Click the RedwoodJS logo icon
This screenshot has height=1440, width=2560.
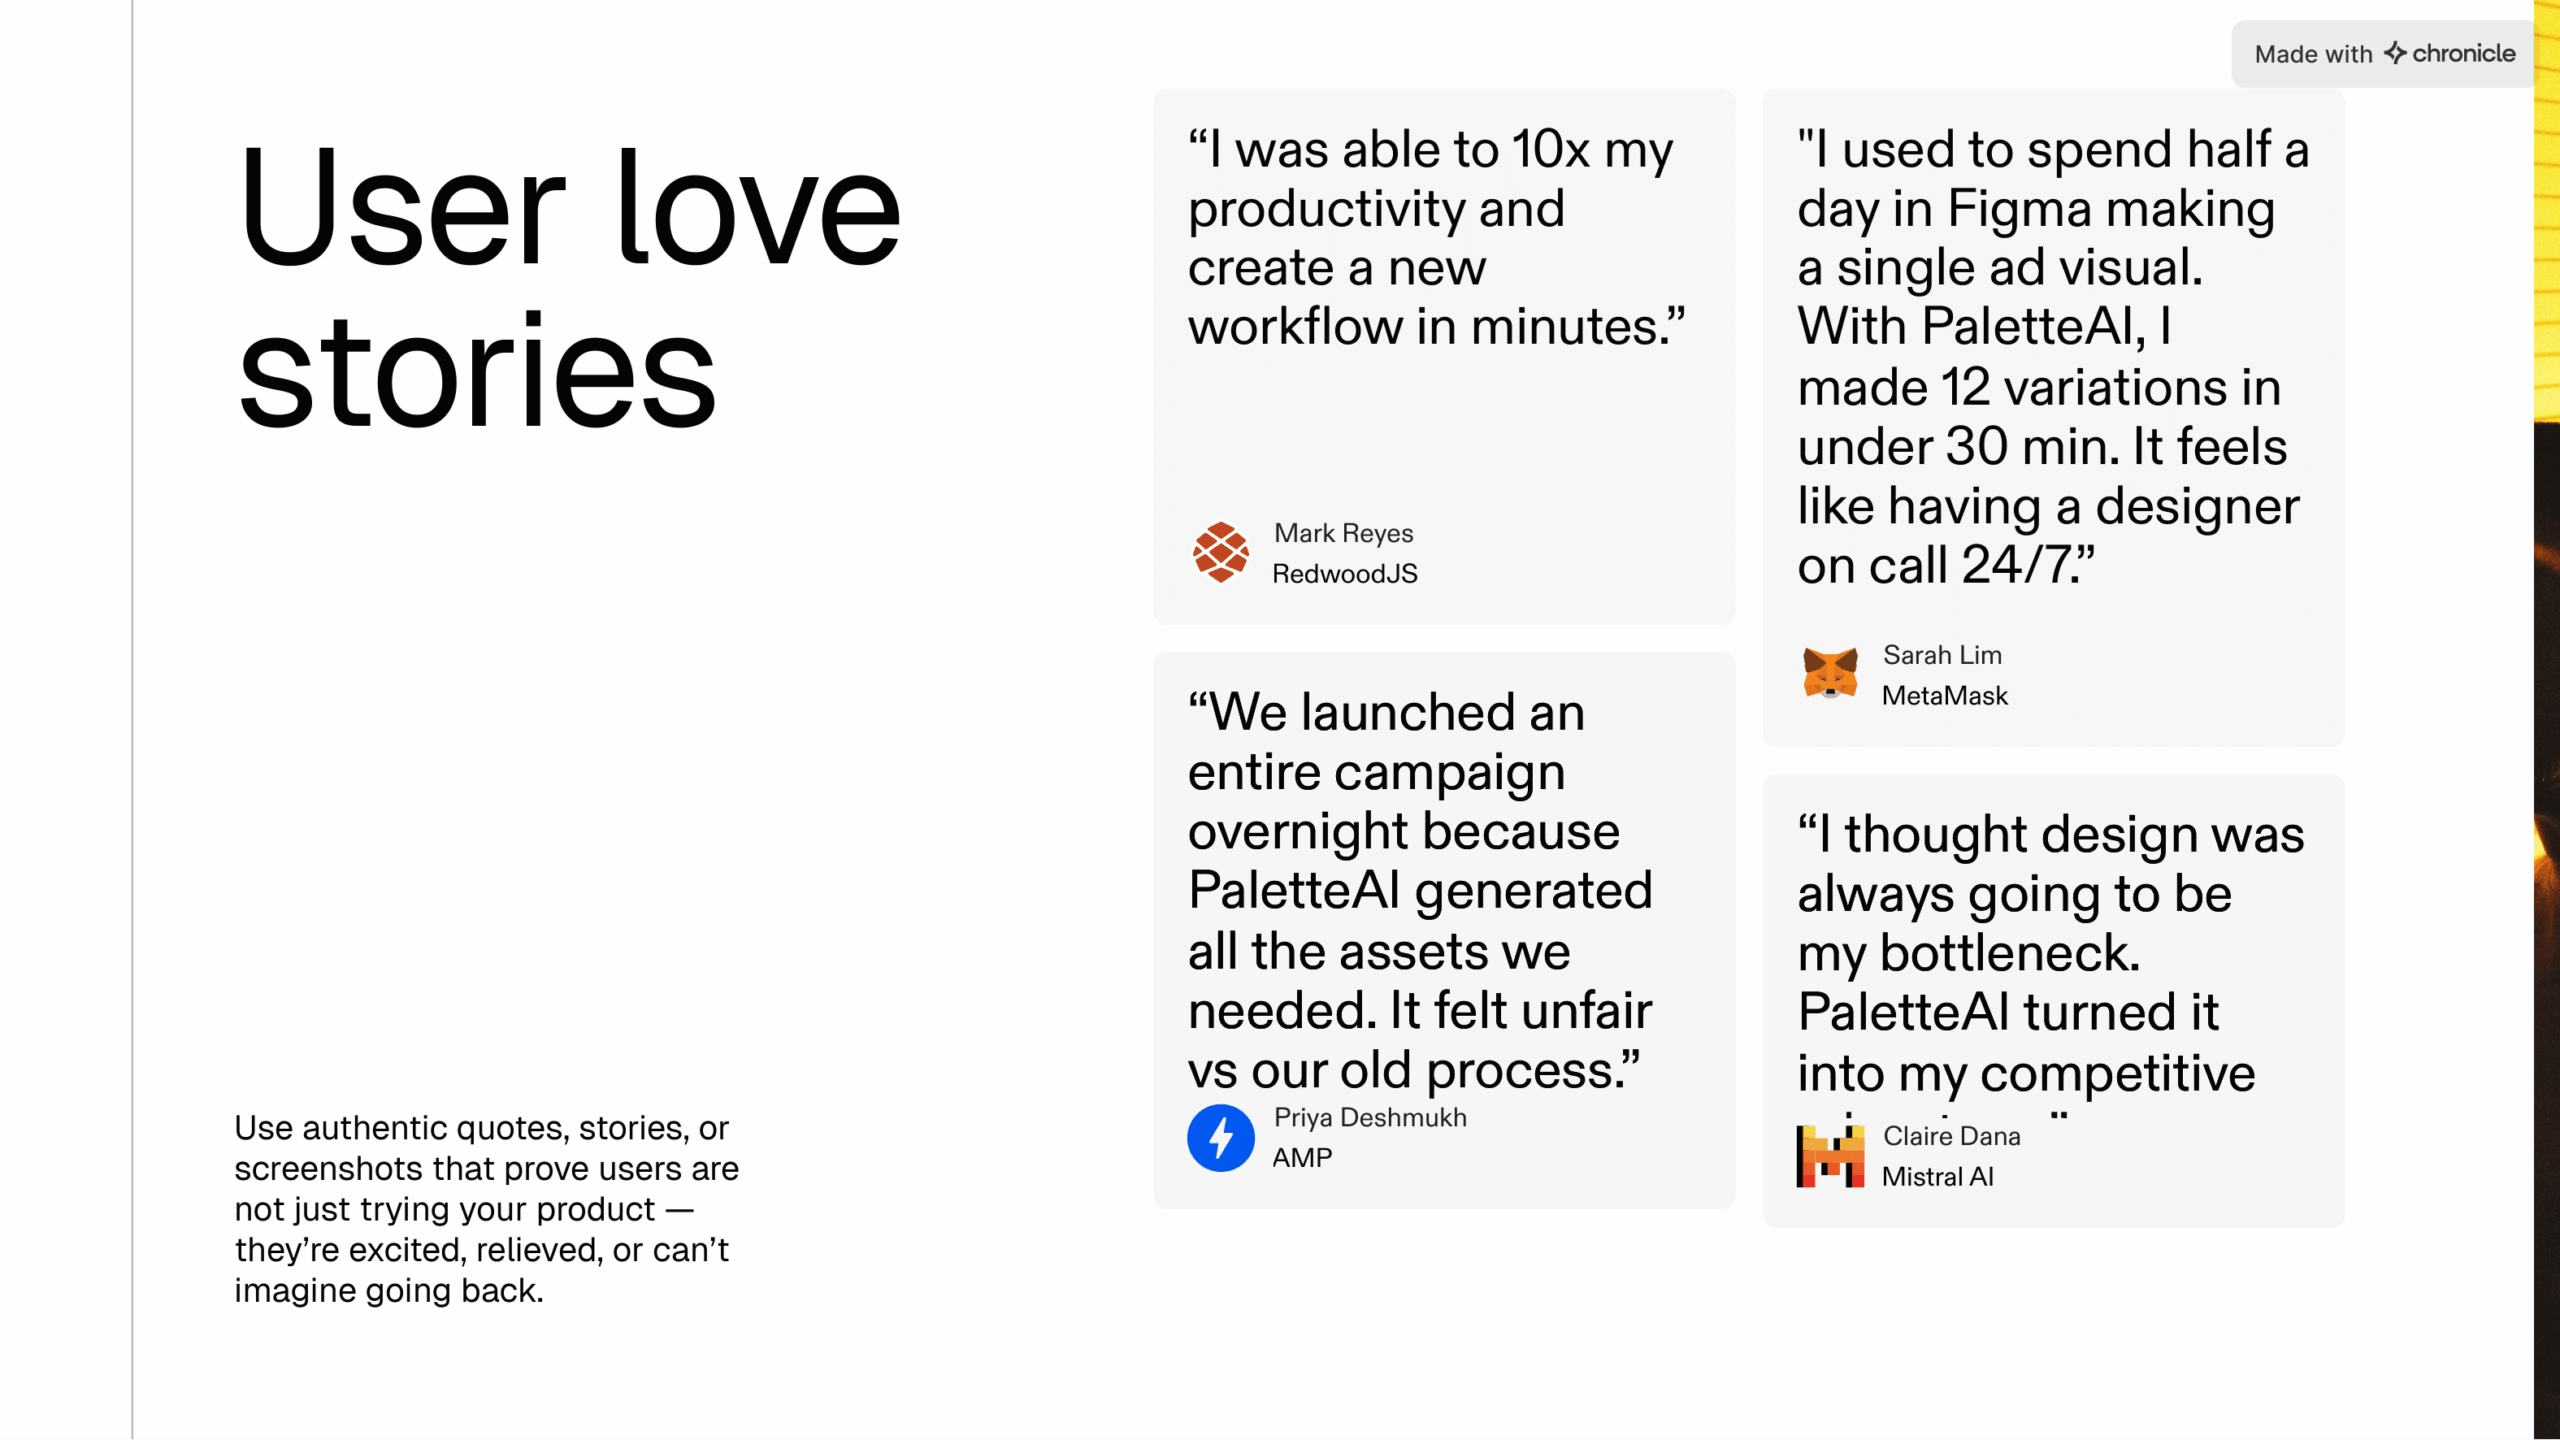click(1220, 552)
